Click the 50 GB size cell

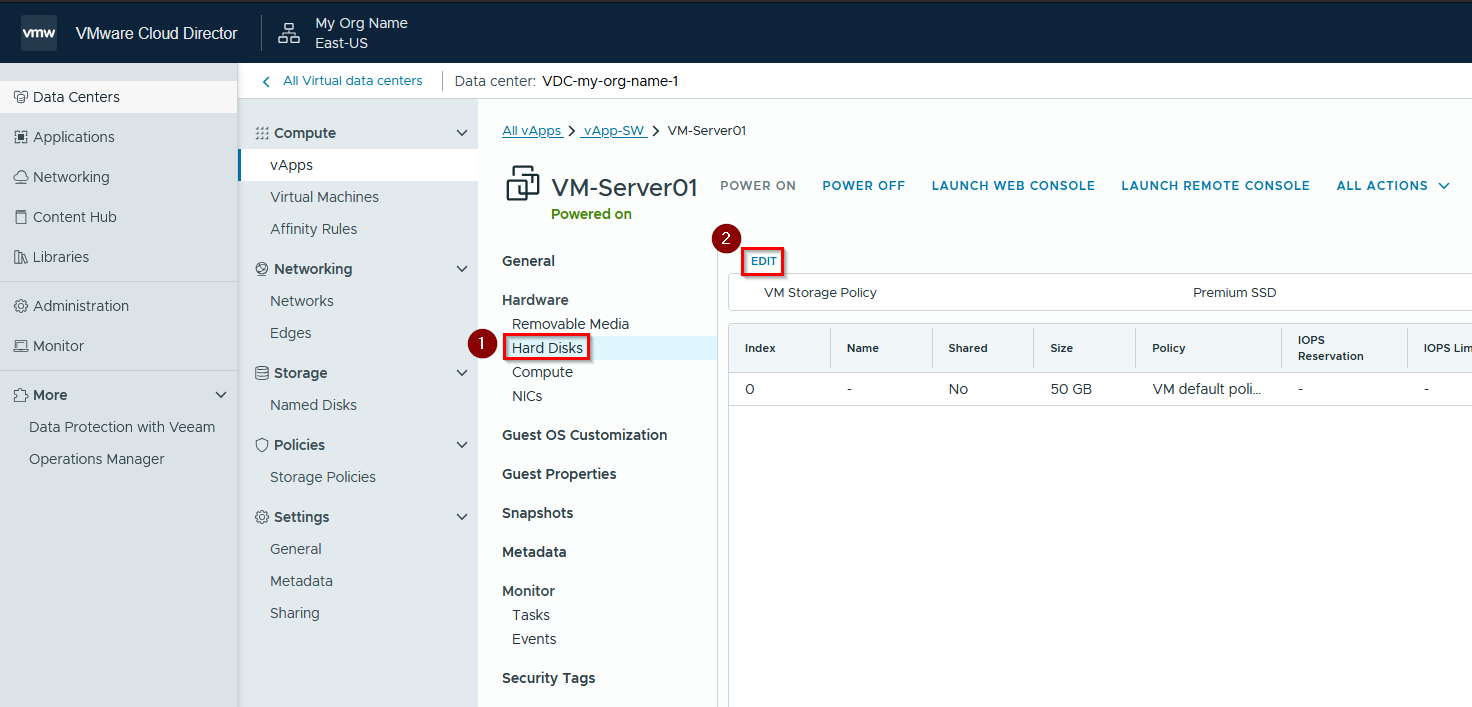tap(1071, 389)
